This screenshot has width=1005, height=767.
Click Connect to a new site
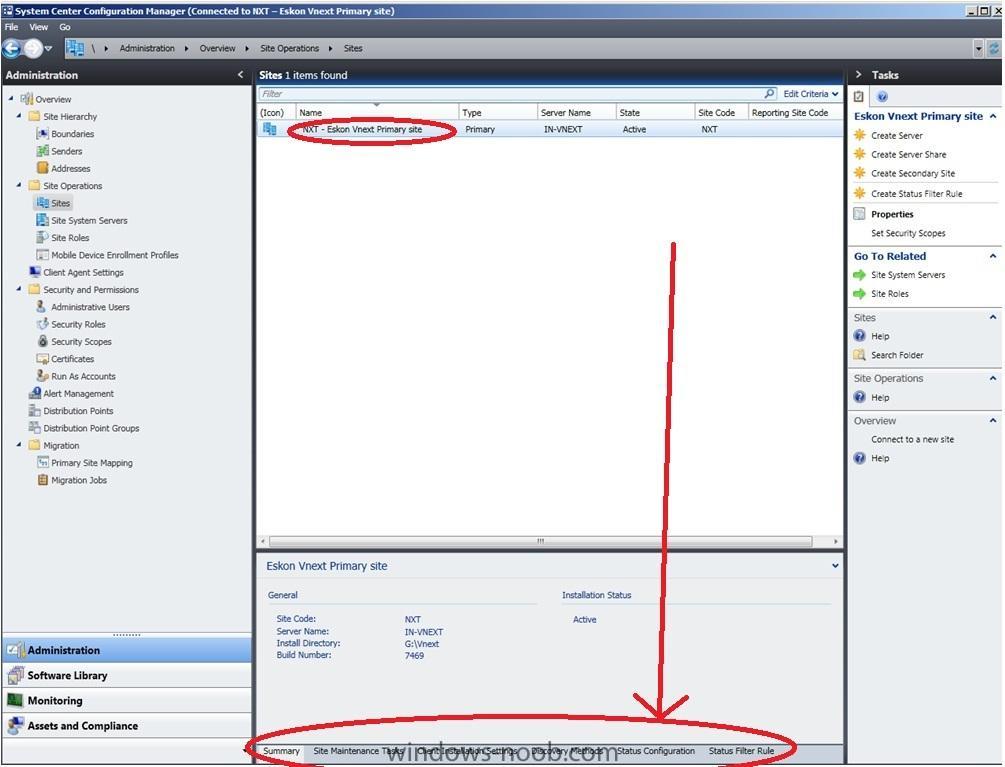pos(912,440)
